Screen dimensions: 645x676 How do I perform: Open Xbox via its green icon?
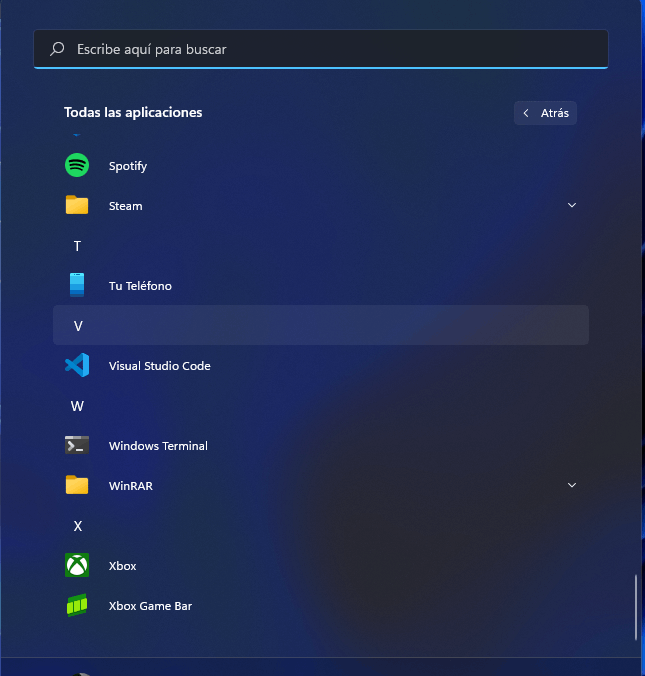click(x=77, y=565)
